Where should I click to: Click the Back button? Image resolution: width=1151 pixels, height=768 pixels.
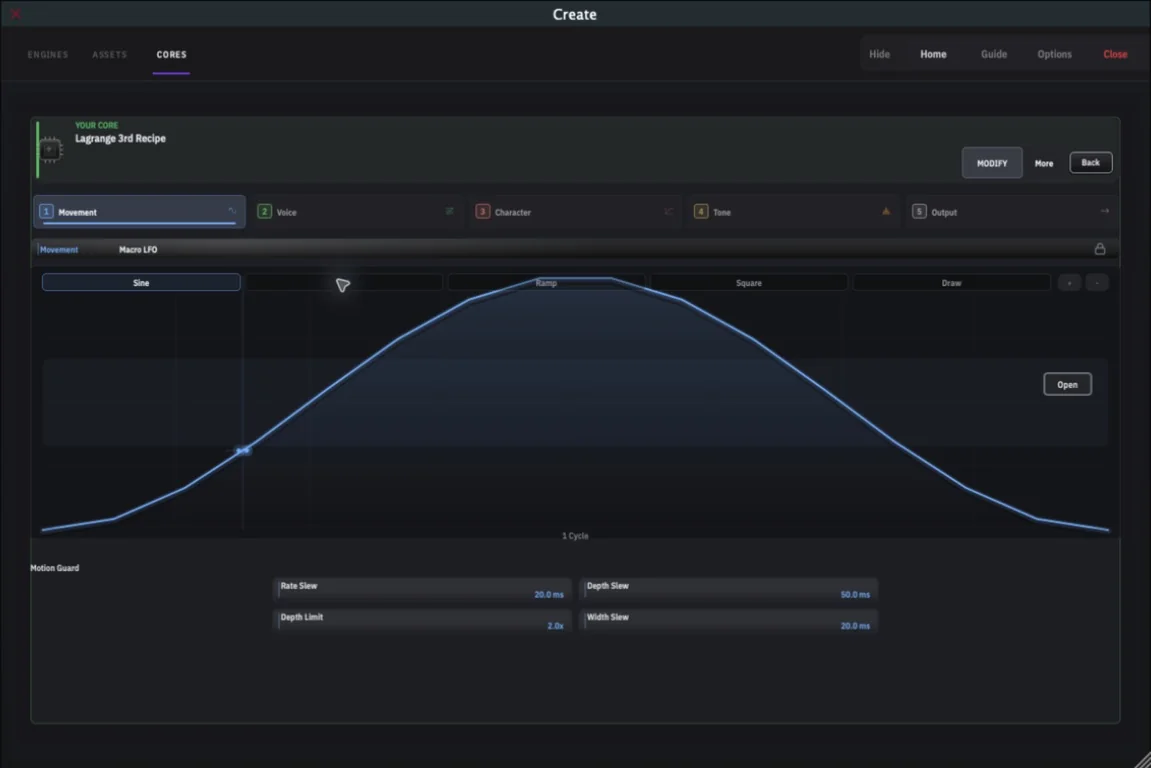[1090, 162]
